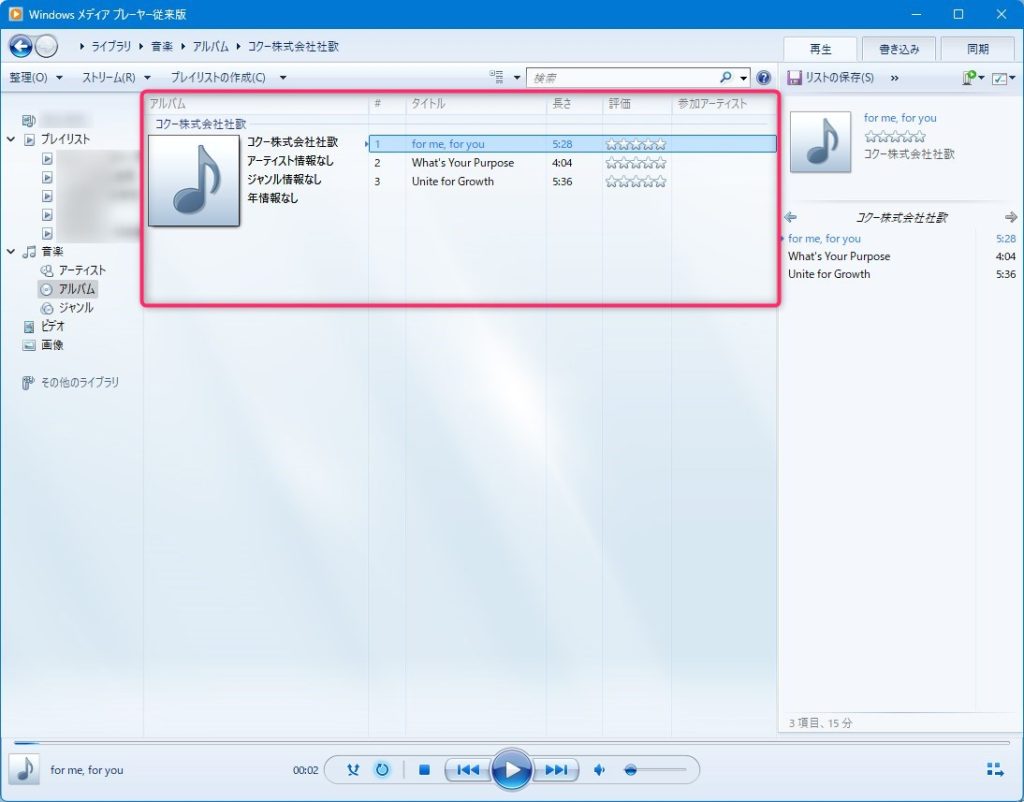Open the ストリーム(R) dropdown menu
This screenshot has height=802, width=1024.
(x=116, y=77)
